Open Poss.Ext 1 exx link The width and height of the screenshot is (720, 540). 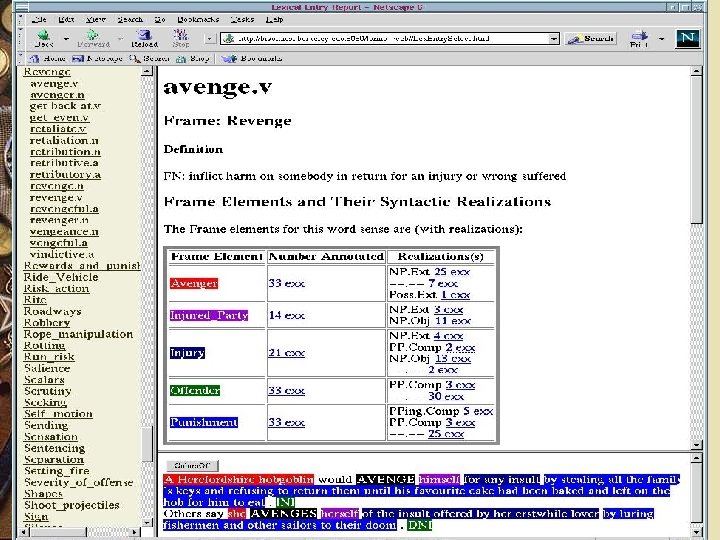(x=456, y=295)
